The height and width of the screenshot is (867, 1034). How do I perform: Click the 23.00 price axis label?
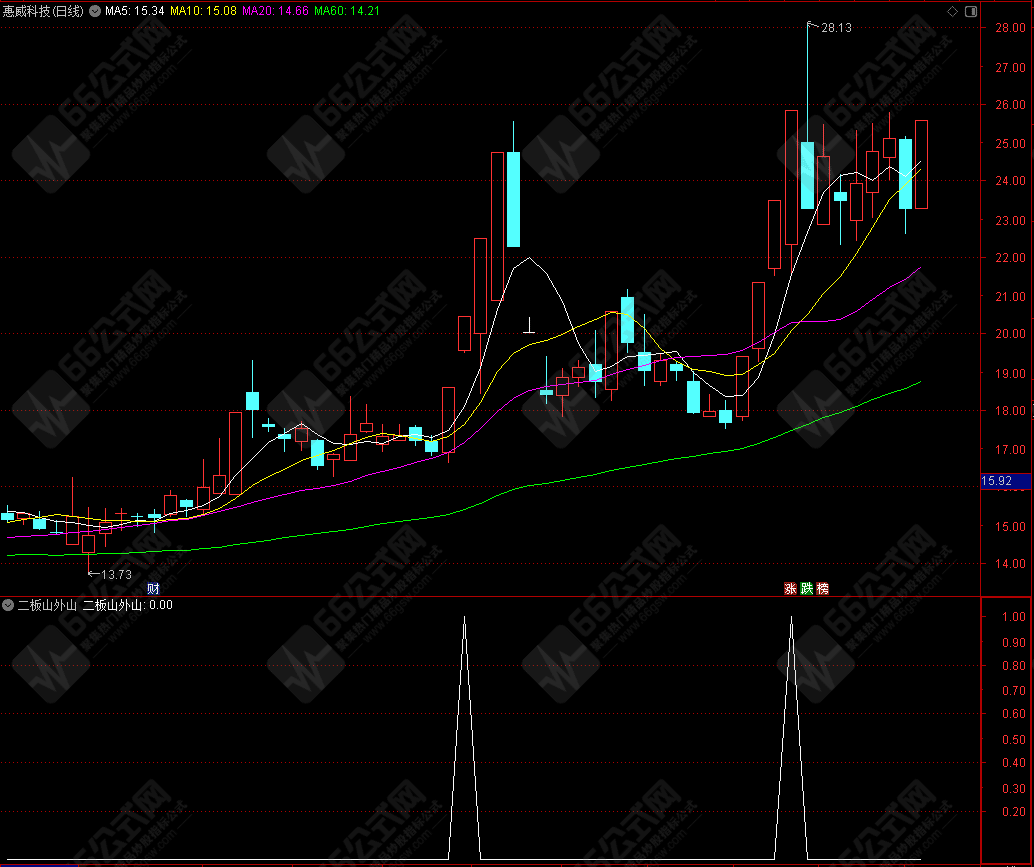pos(1010,220)
